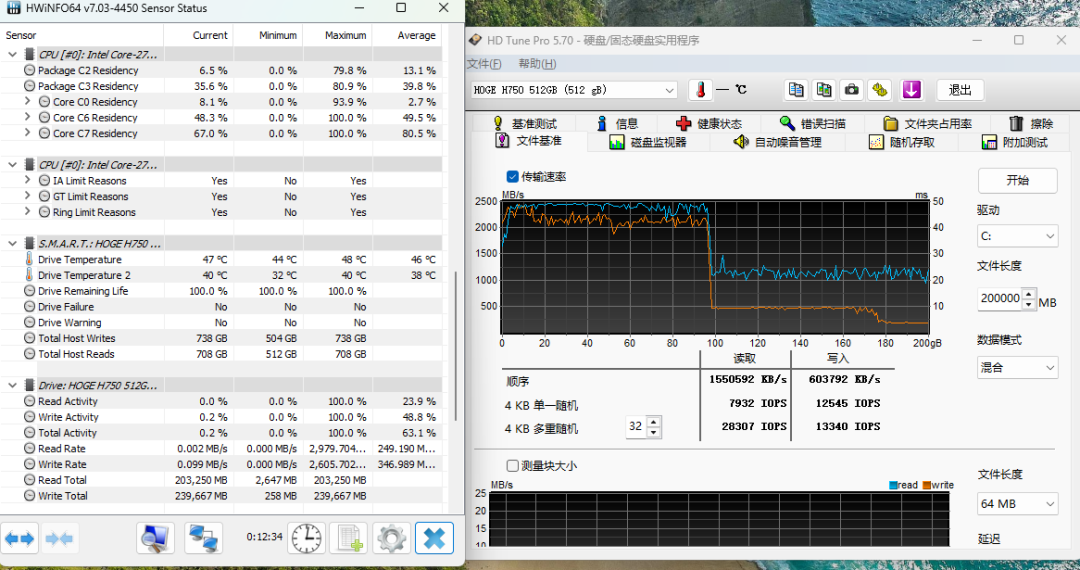The width and height of the screenshot is (1080, 570).
Task: Enable 测量块大小 checkbox
Action: [x=512, y=466]
